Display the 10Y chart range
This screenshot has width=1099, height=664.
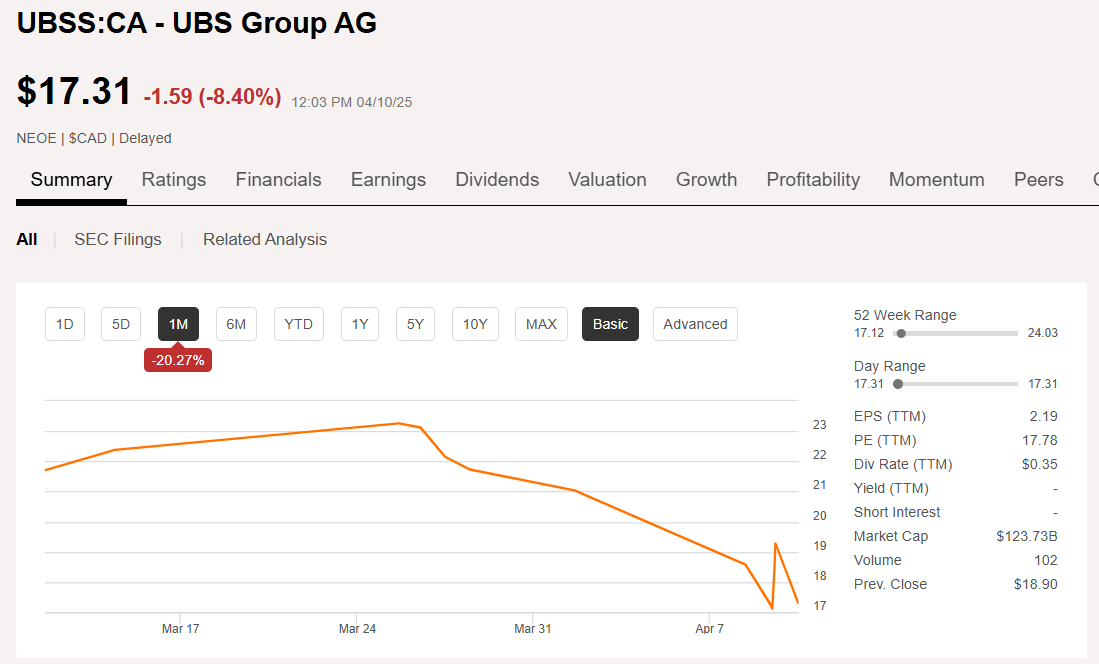point(475,323)
